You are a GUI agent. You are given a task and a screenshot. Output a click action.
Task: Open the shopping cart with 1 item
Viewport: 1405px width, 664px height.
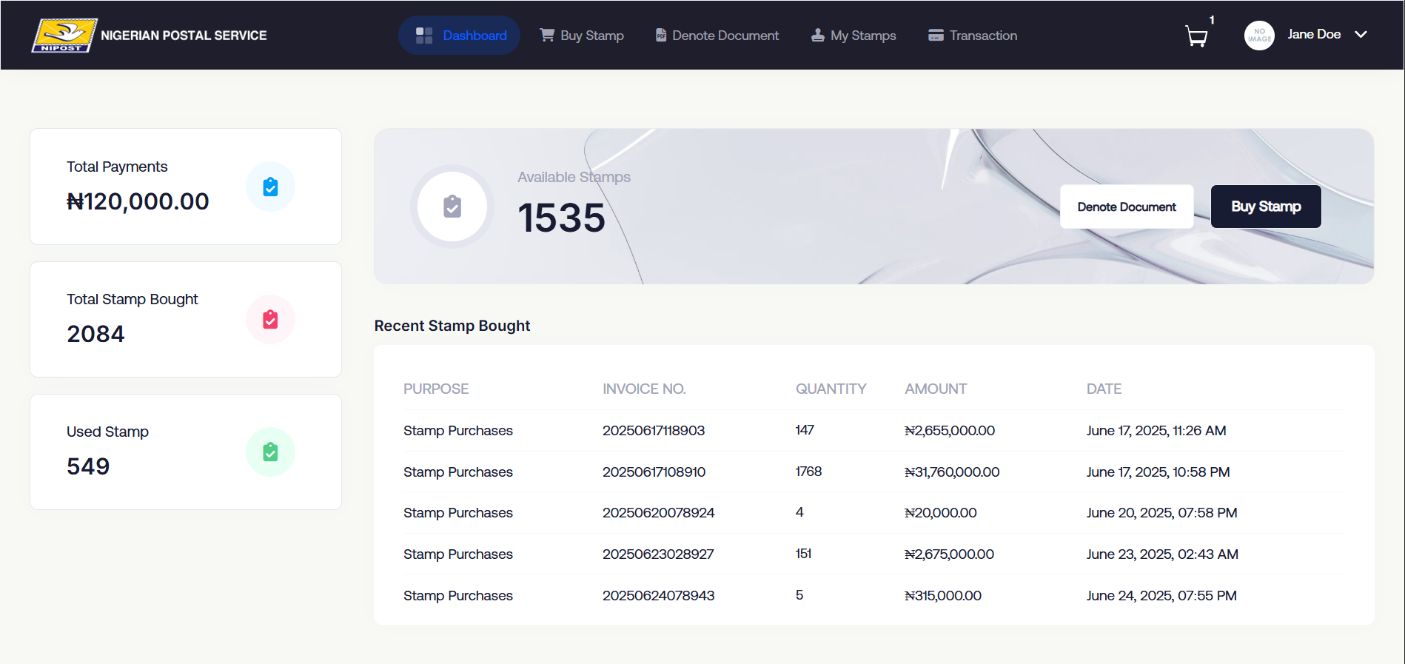click(x=1196, y=36)
